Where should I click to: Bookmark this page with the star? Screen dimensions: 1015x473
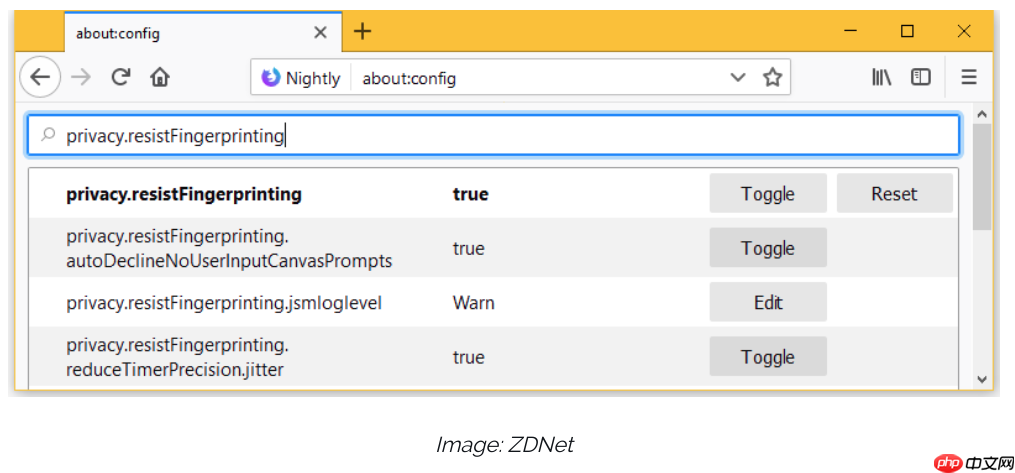click(x=772, y=77)
